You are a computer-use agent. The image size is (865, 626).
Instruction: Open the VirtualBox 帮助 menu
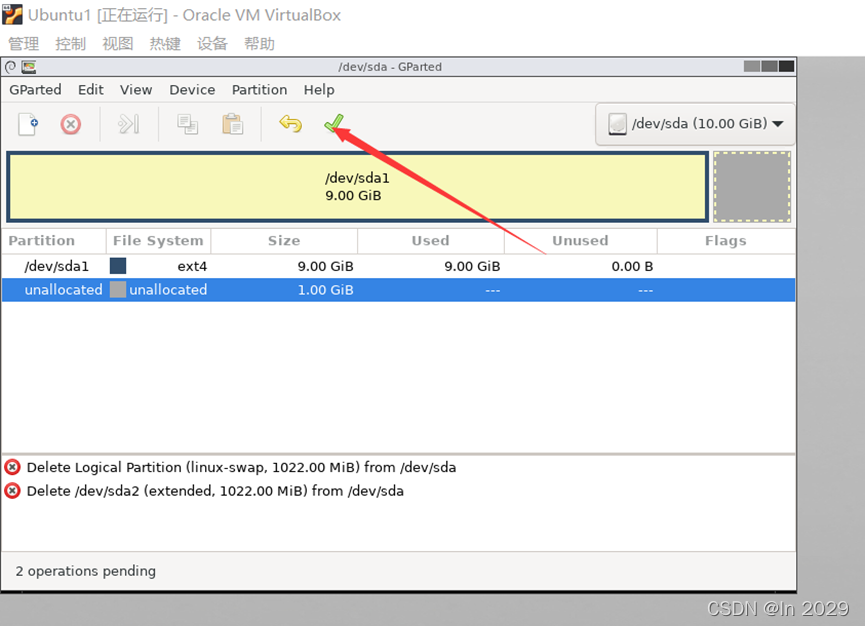(259, 44)
